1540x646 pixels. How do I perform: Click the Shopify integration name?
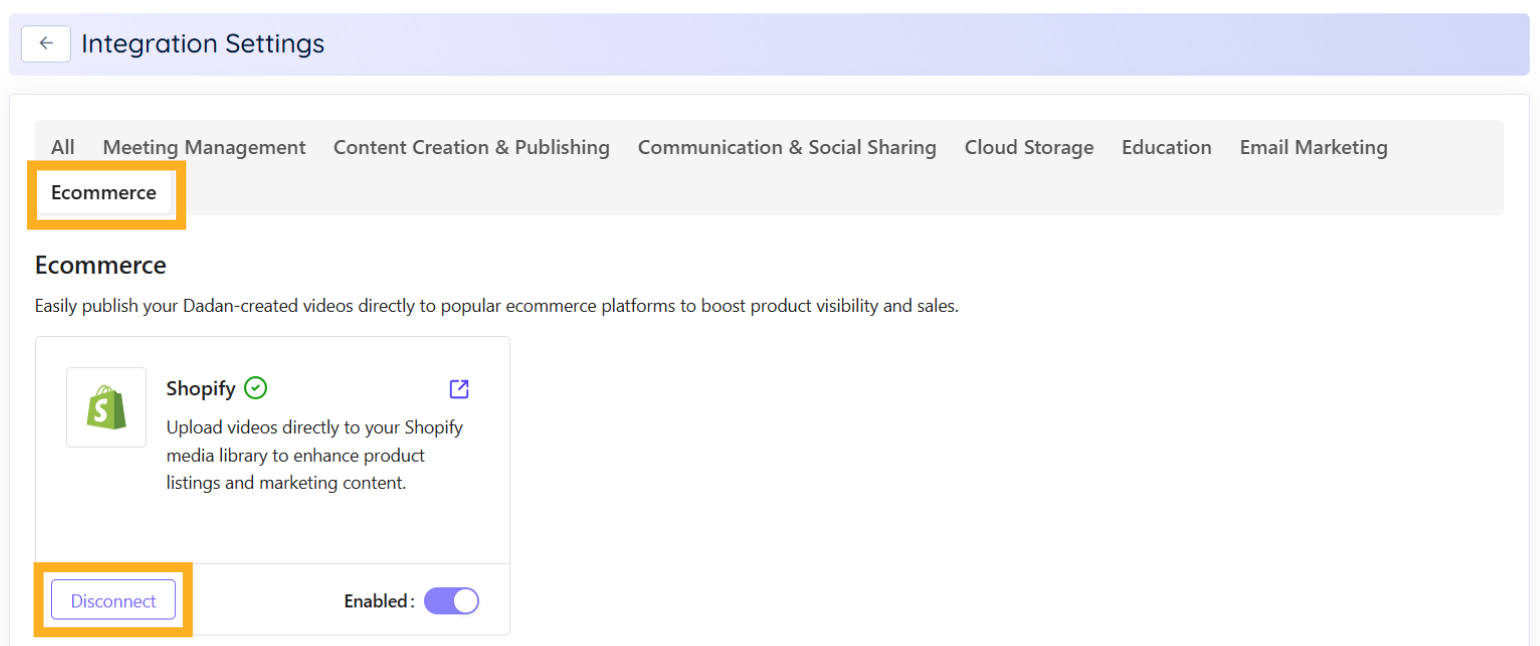click(201, 388)
